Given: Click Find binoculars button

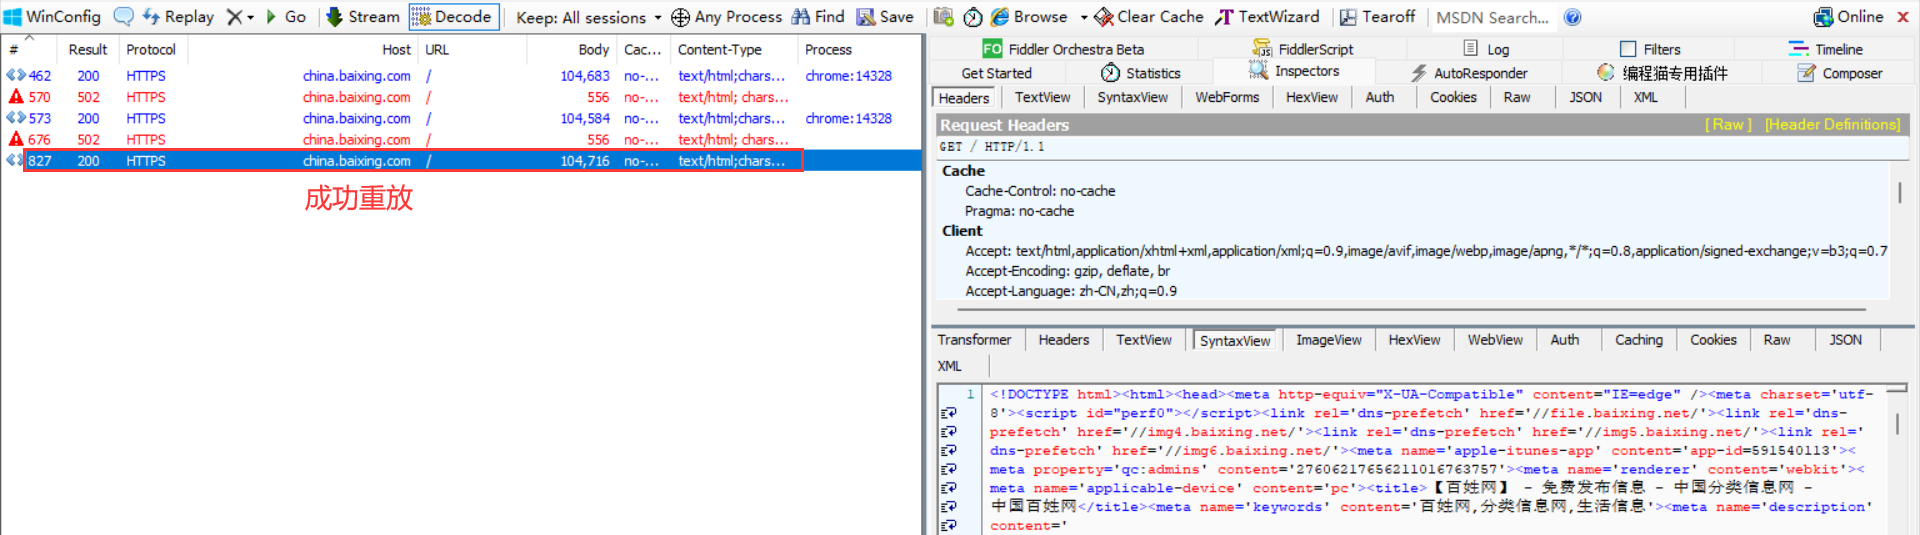Looking at the screenshot, I should pos(818,17).
